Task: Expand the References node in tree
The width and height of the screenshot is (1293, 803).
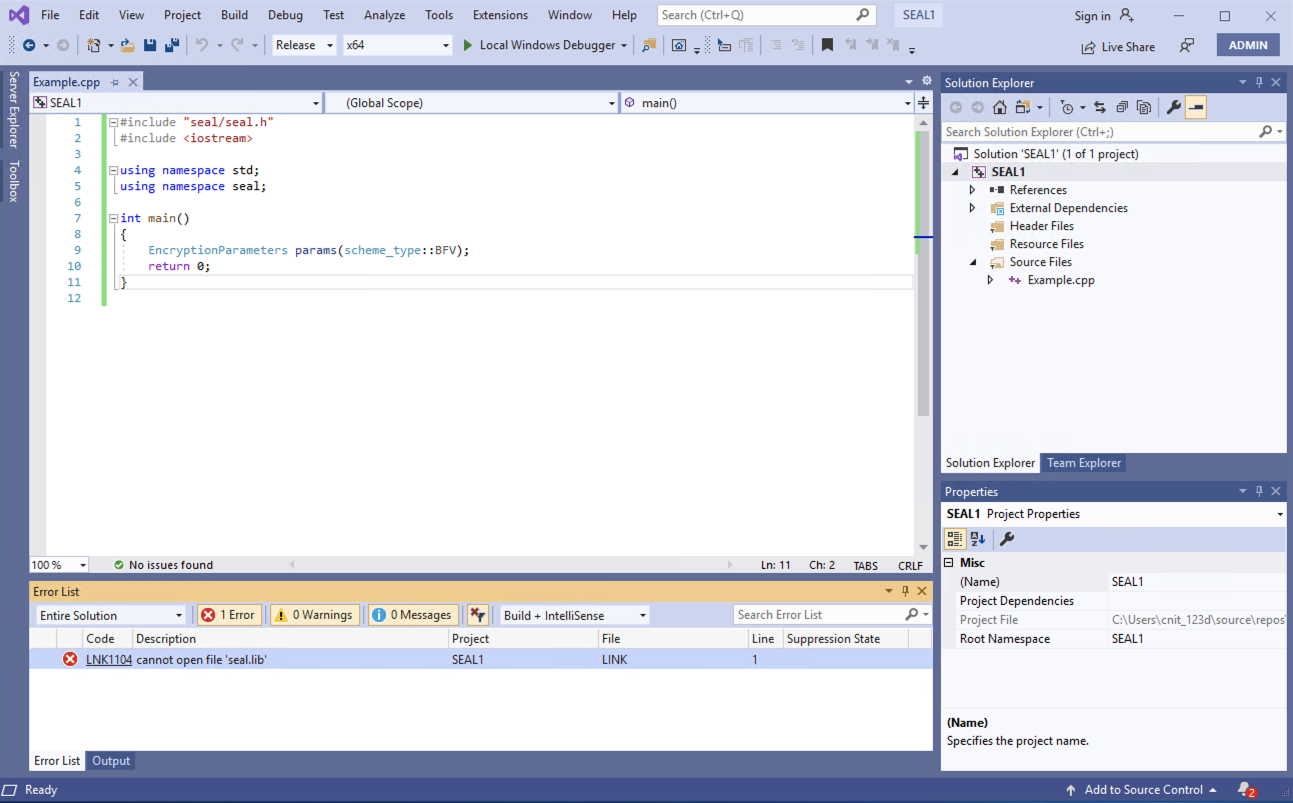Action: click(972, 190)
